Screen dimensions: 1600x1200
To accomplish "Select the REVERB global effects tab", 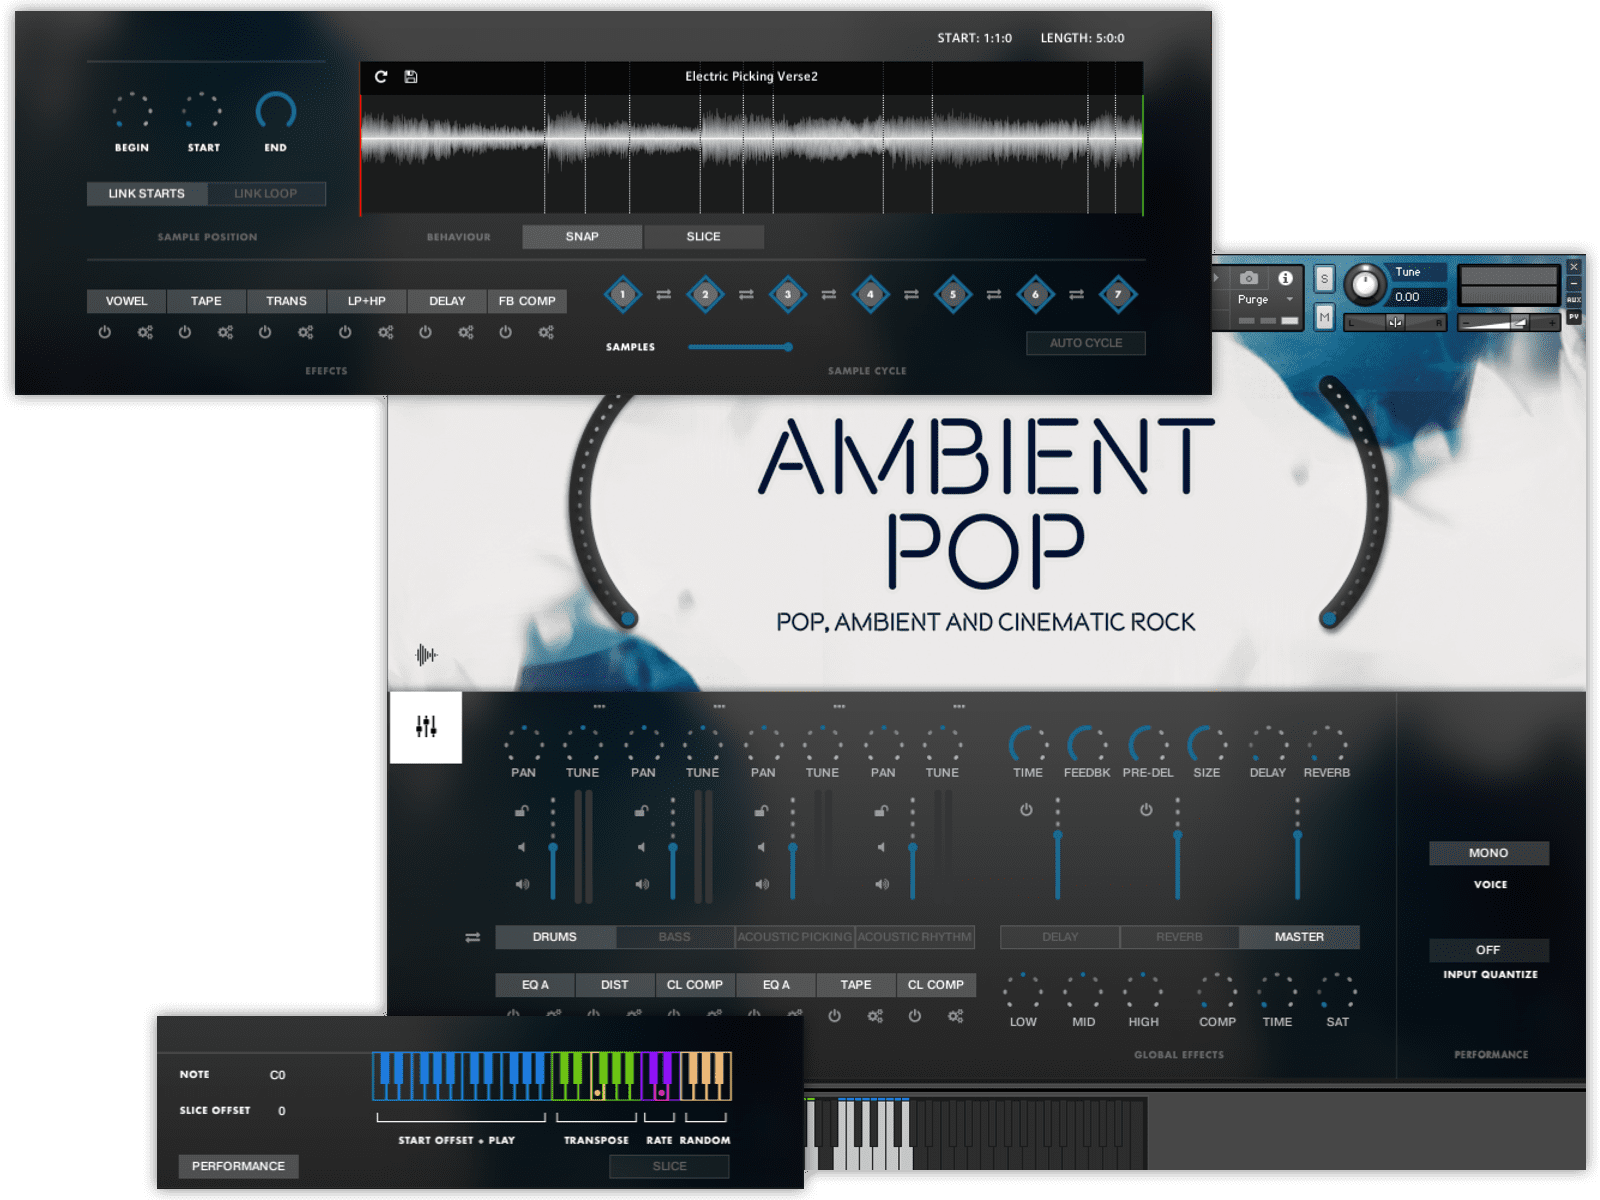I will pyautogui.click(x=1179, y=937).
